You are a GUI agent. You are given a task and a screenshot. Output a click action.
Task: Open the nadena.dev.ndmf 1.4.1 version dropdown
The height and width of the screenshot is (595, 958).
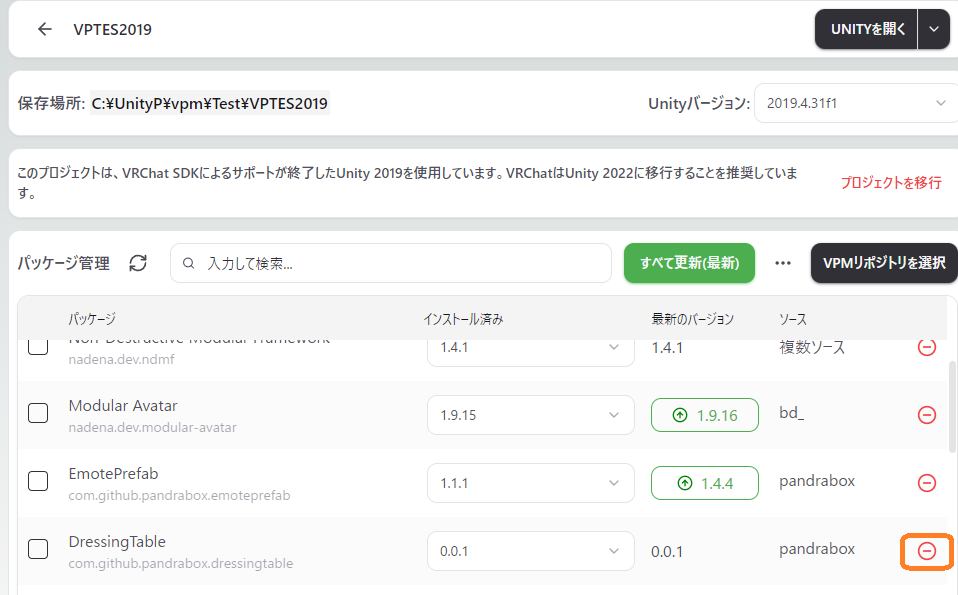[x=530, y=351]
